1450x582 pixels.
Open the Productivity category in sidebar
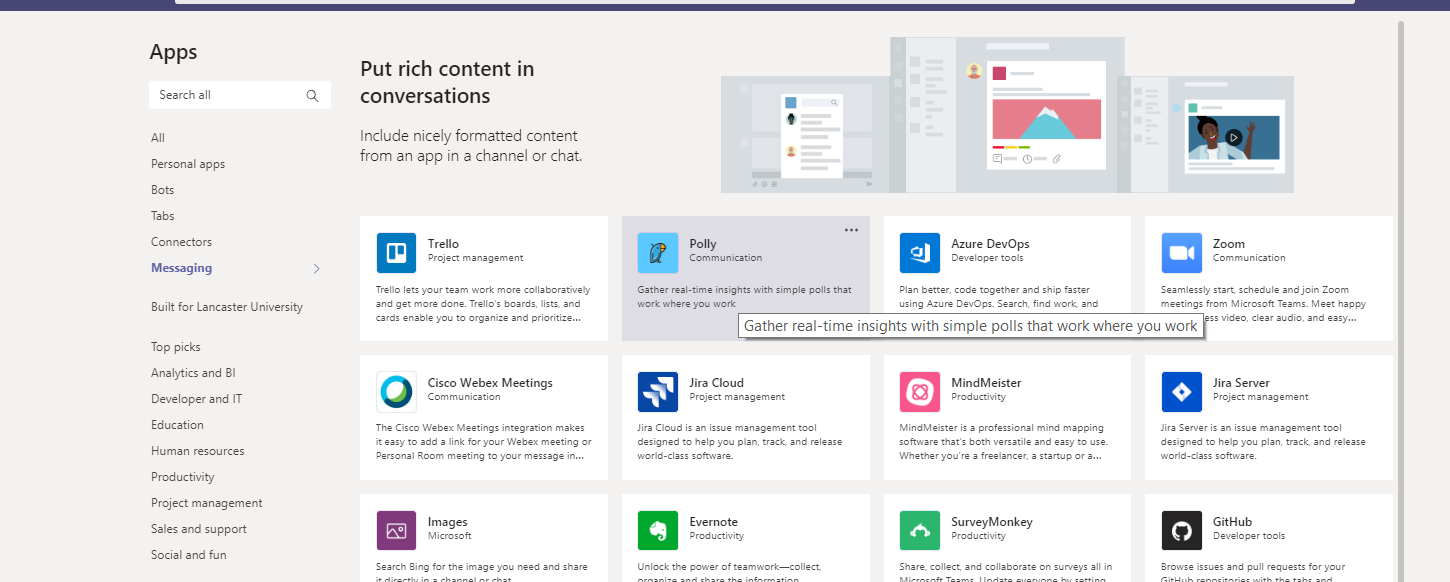pyautogui.click(x=183, y=477)
